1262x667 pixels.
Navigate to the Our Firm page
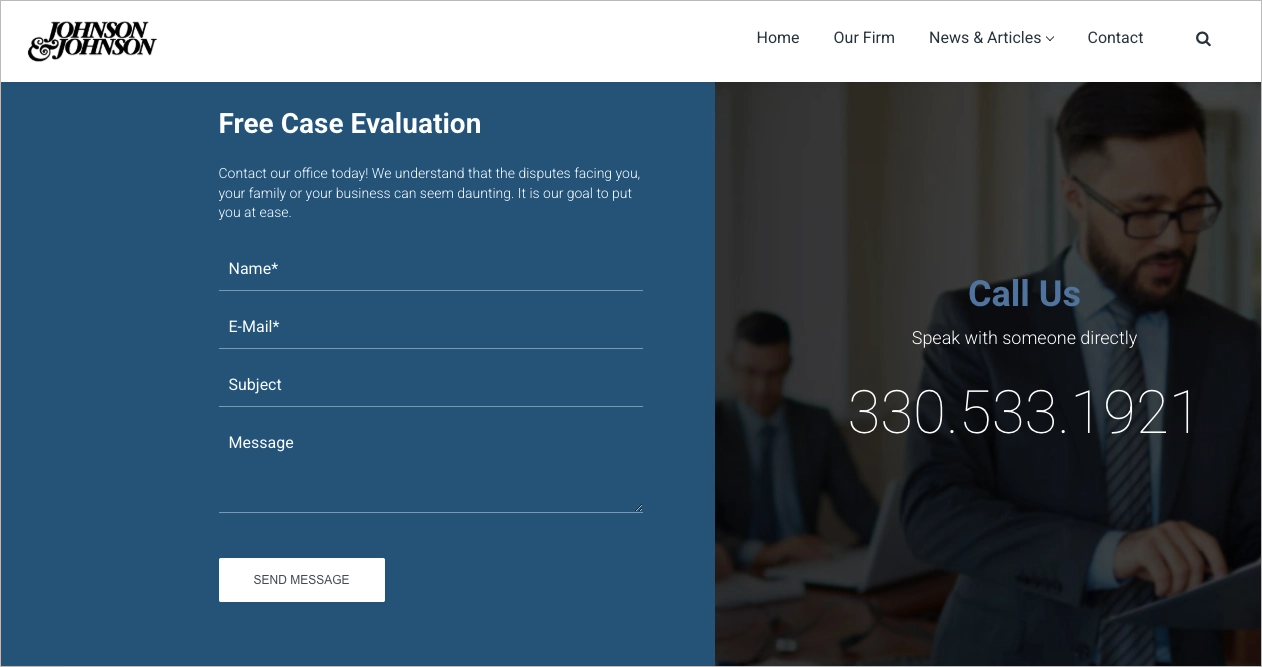click(863, 38)
